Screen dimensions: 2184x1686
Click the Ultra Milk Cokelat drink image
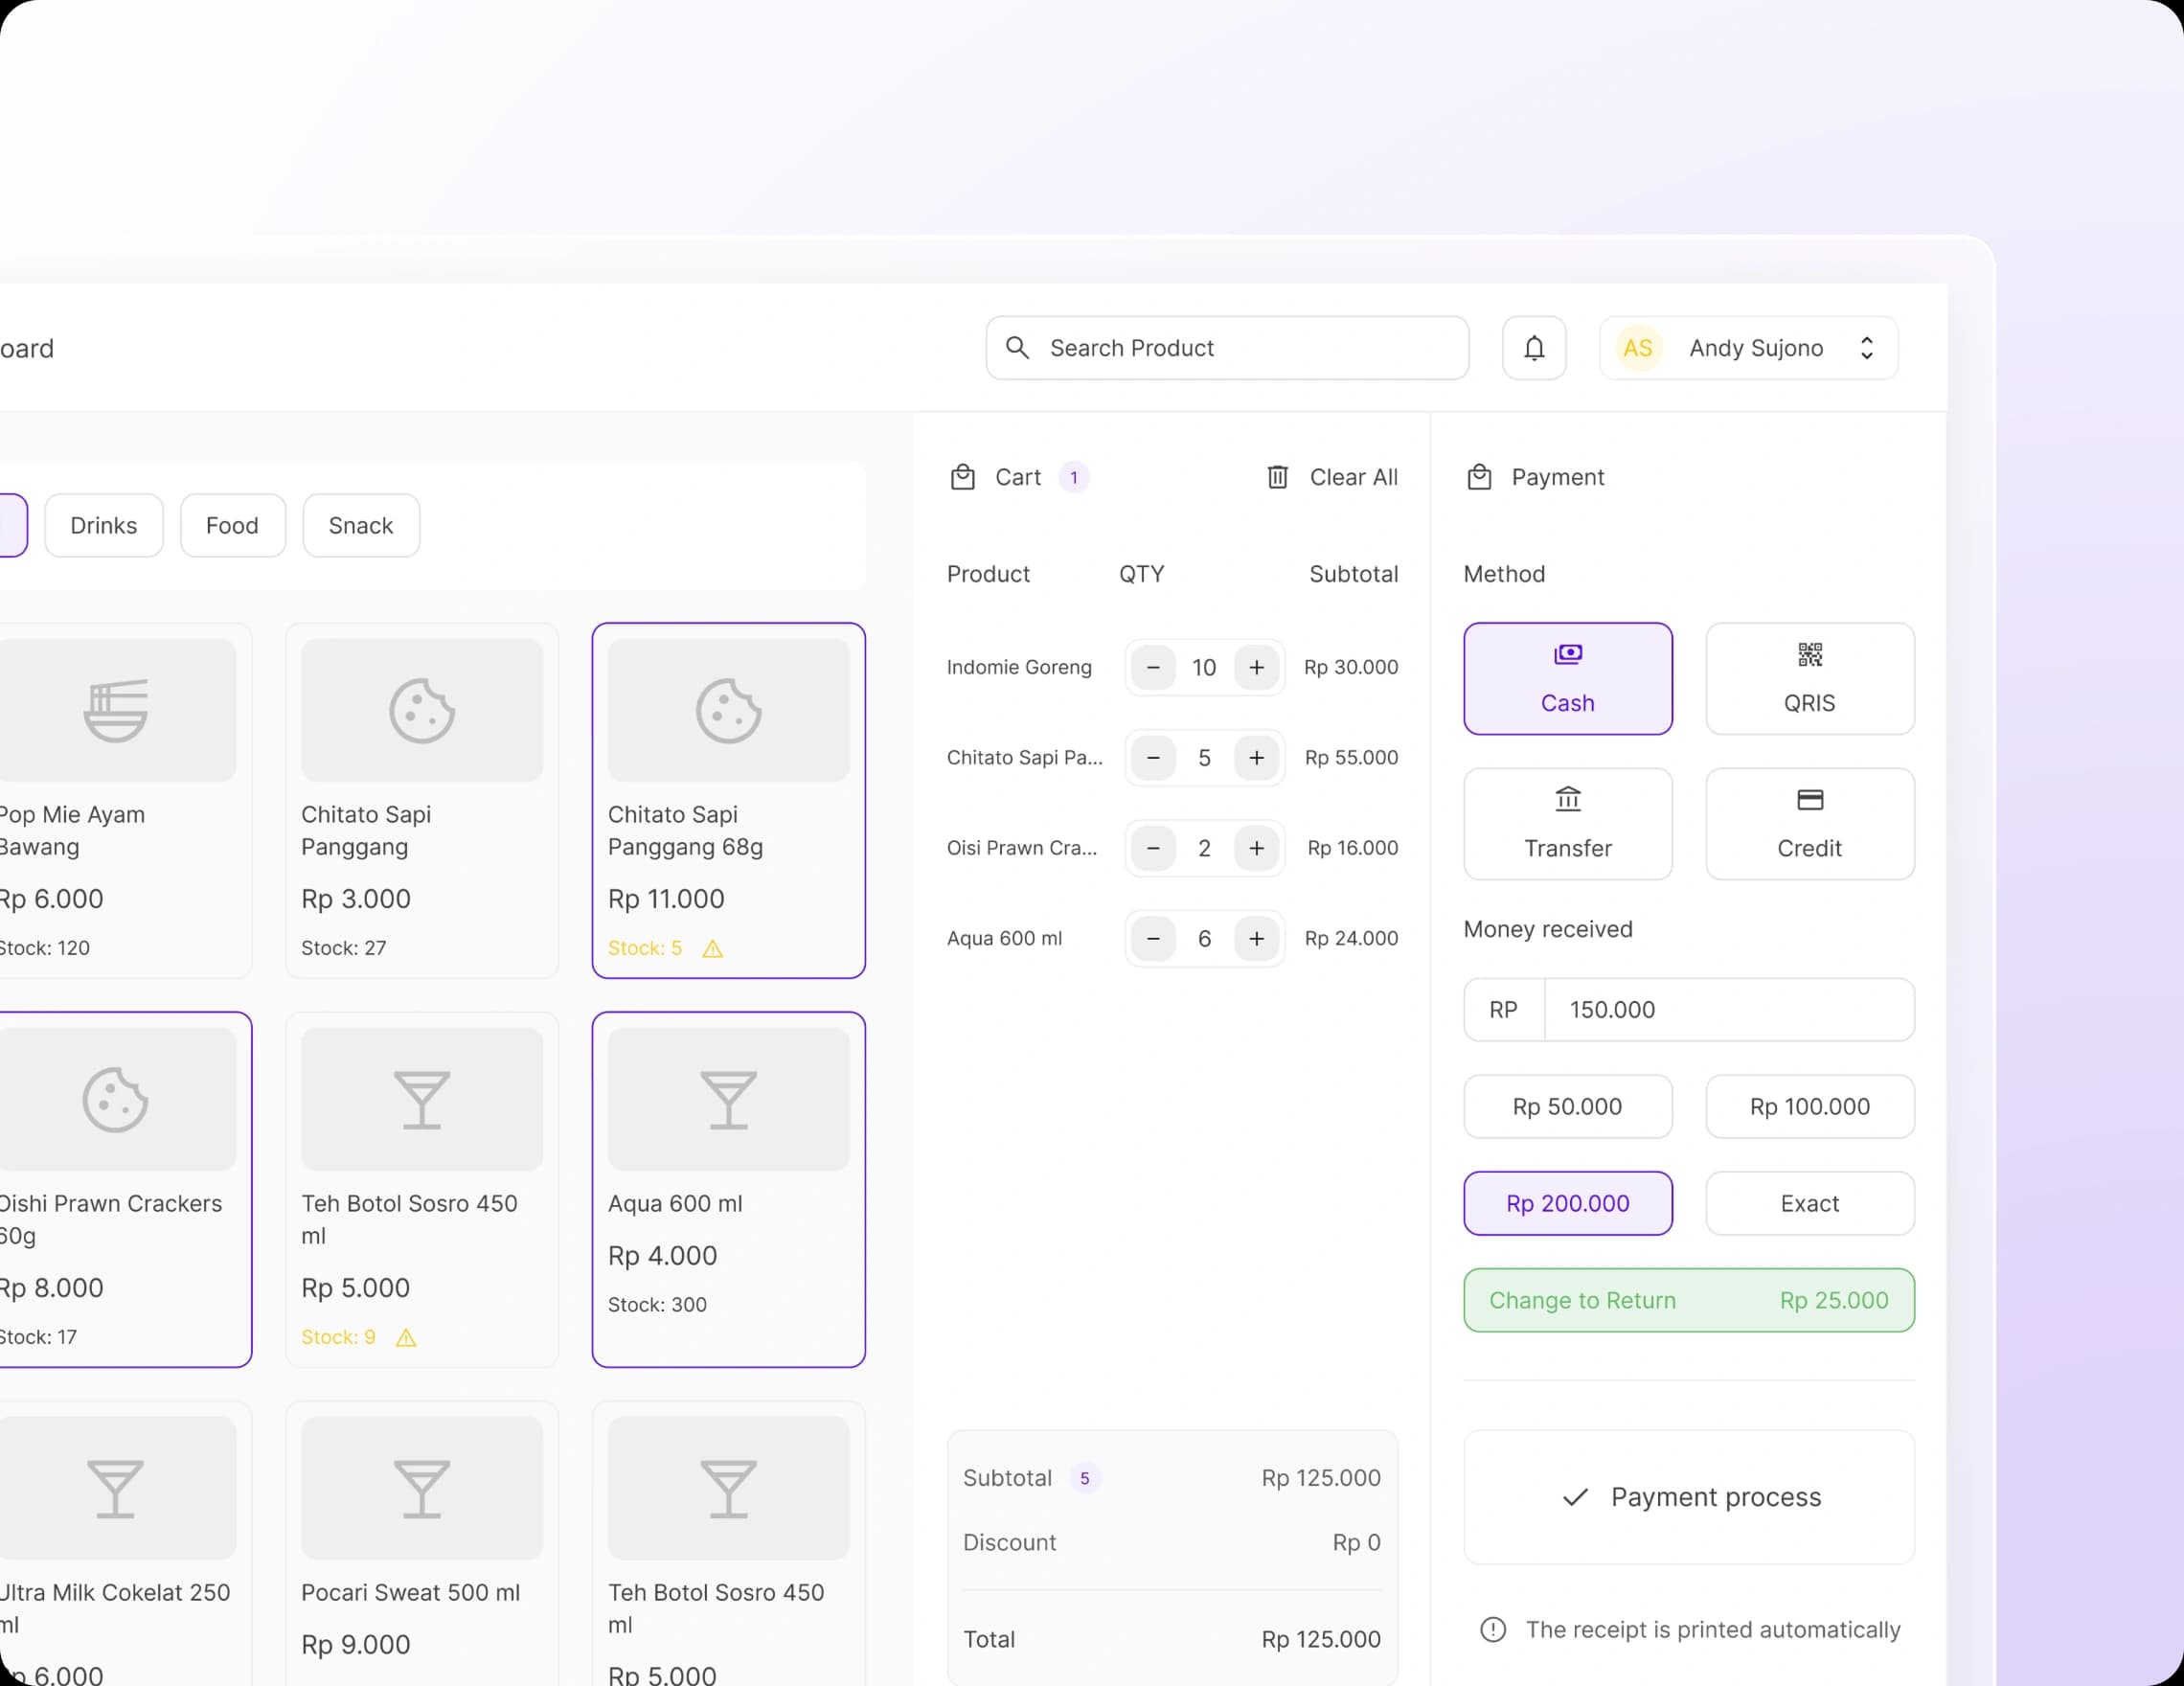(116, 1488)
